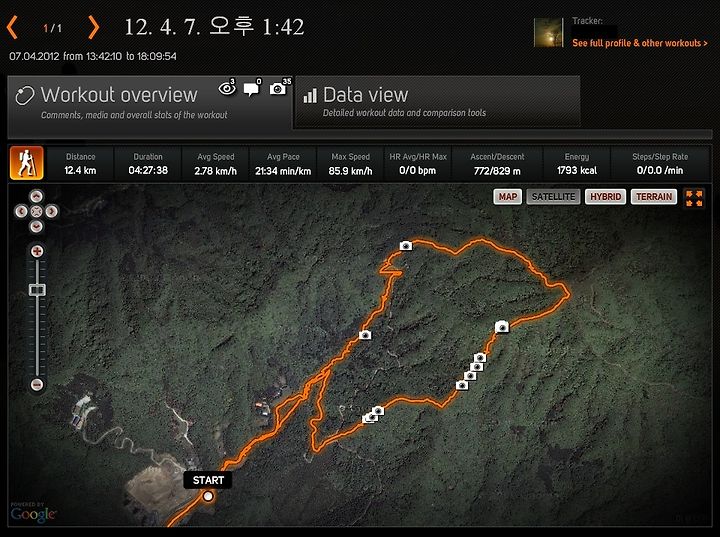Expand the map to fullscreen
This screenshot has height=537, width=720.
point(694,198)
